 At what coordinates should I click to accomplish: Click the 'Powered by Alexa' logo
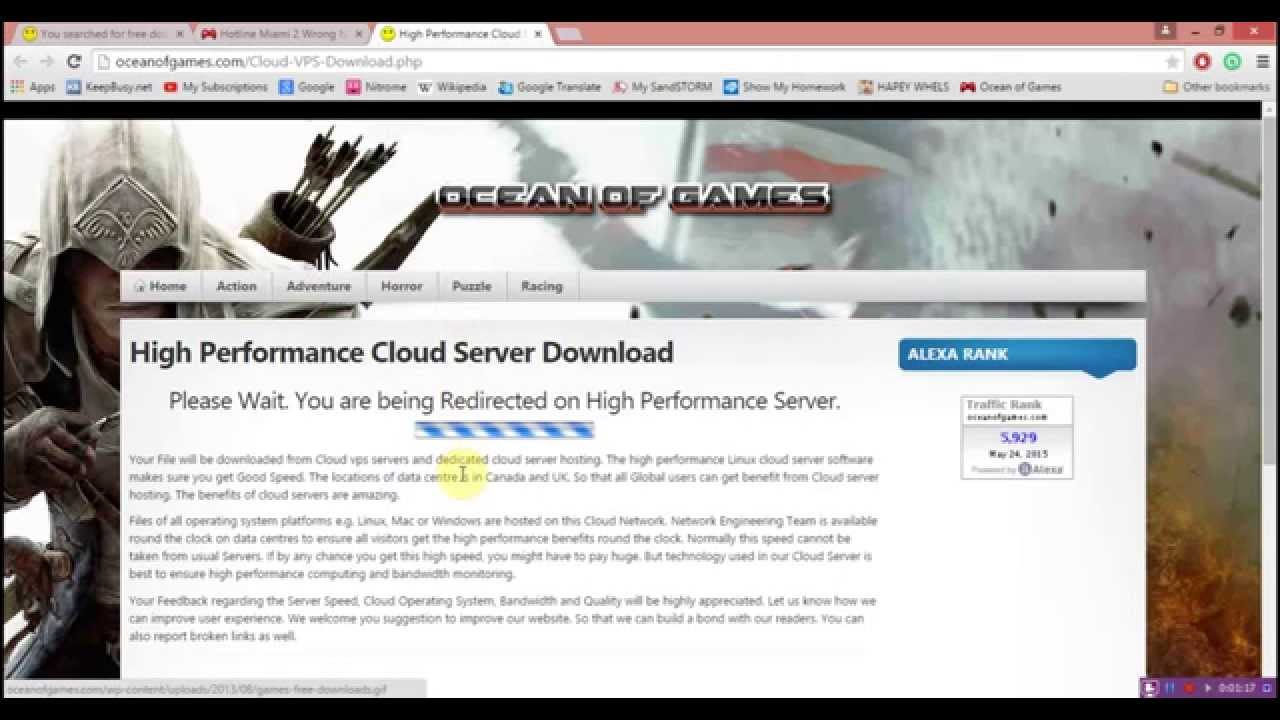(x=1017, y=470)
